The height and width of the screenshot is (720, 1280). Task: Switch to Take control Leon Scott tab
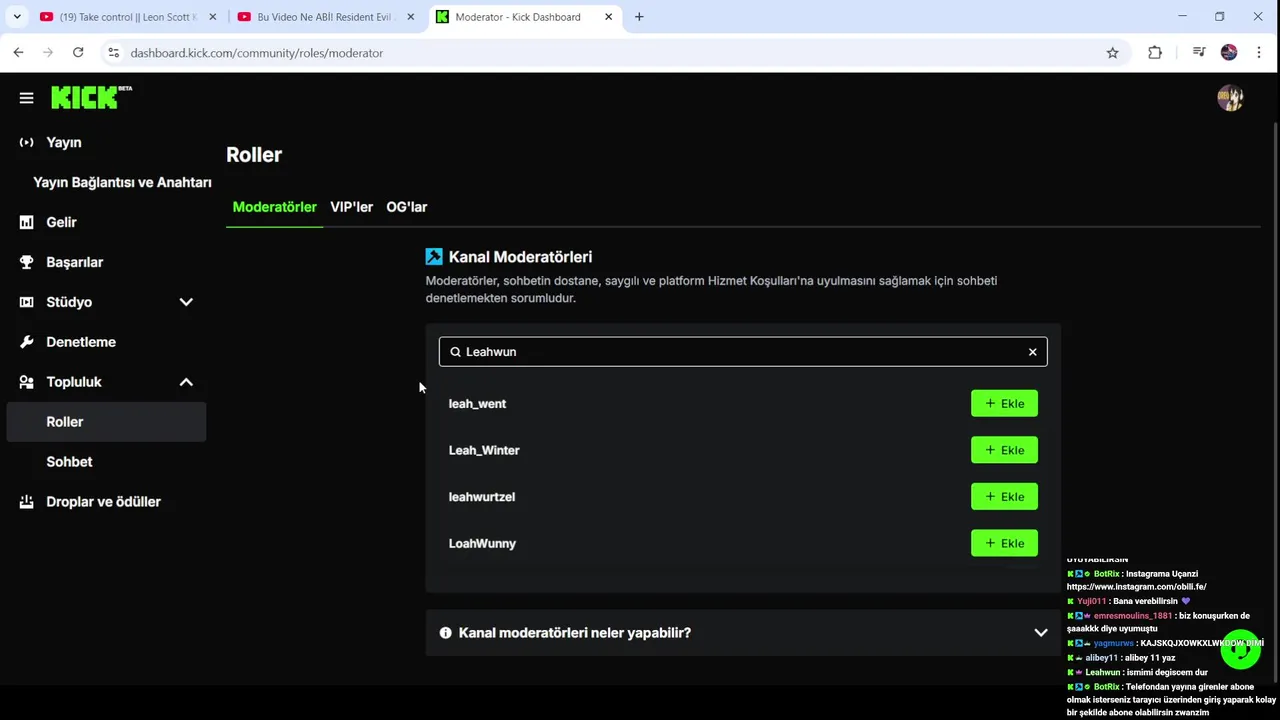click(129, 17)
